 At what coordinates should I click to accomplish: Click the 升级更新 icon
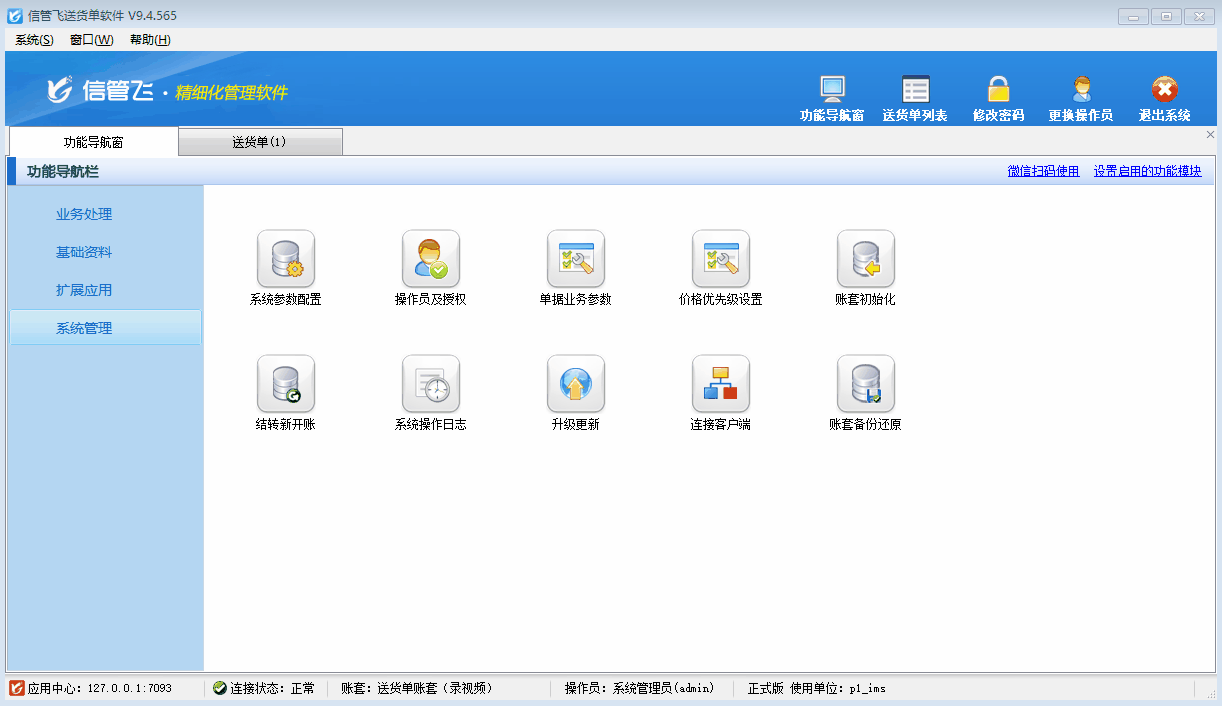click(x=576, y=384)
